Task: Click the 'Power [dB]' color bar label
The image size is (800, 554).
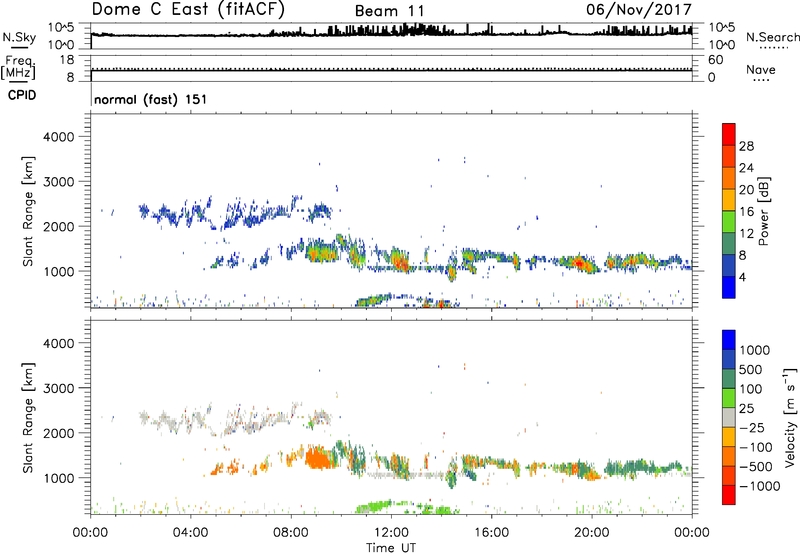Action: click(x=763, y=211)
